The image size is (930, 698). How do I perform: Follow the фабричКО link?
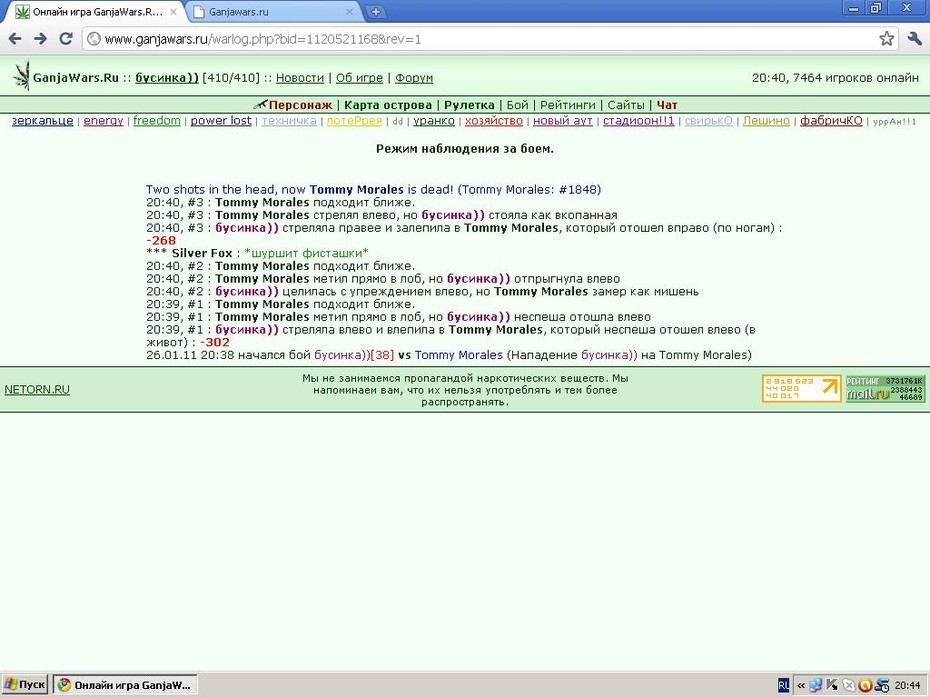coord(831,120)
